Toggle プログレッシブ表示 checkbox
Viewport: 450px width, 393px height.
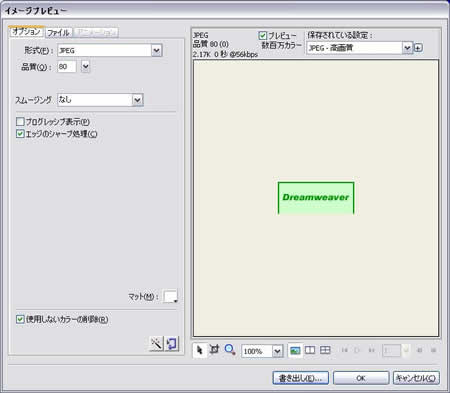tap(20, 122)
